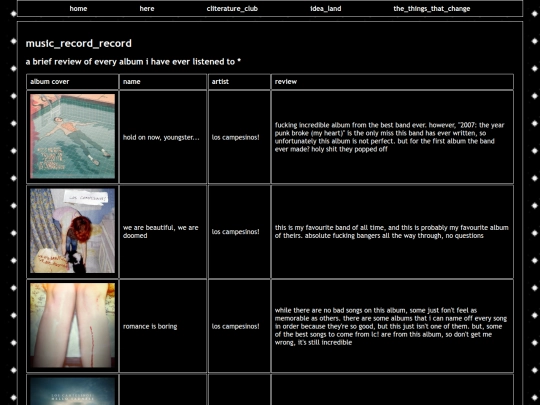Click the music_record_record page heading

79,43
